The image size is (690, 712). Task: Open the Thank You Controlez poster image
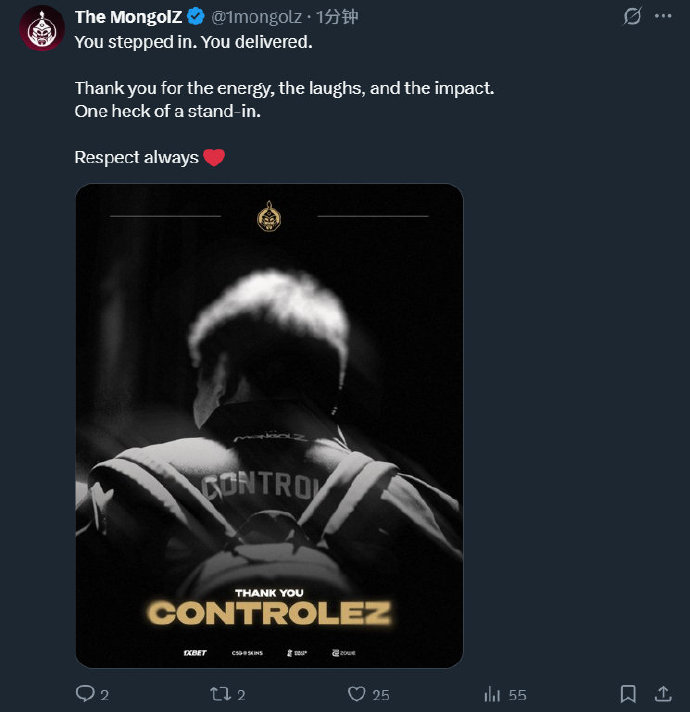(x=269, y=425)
